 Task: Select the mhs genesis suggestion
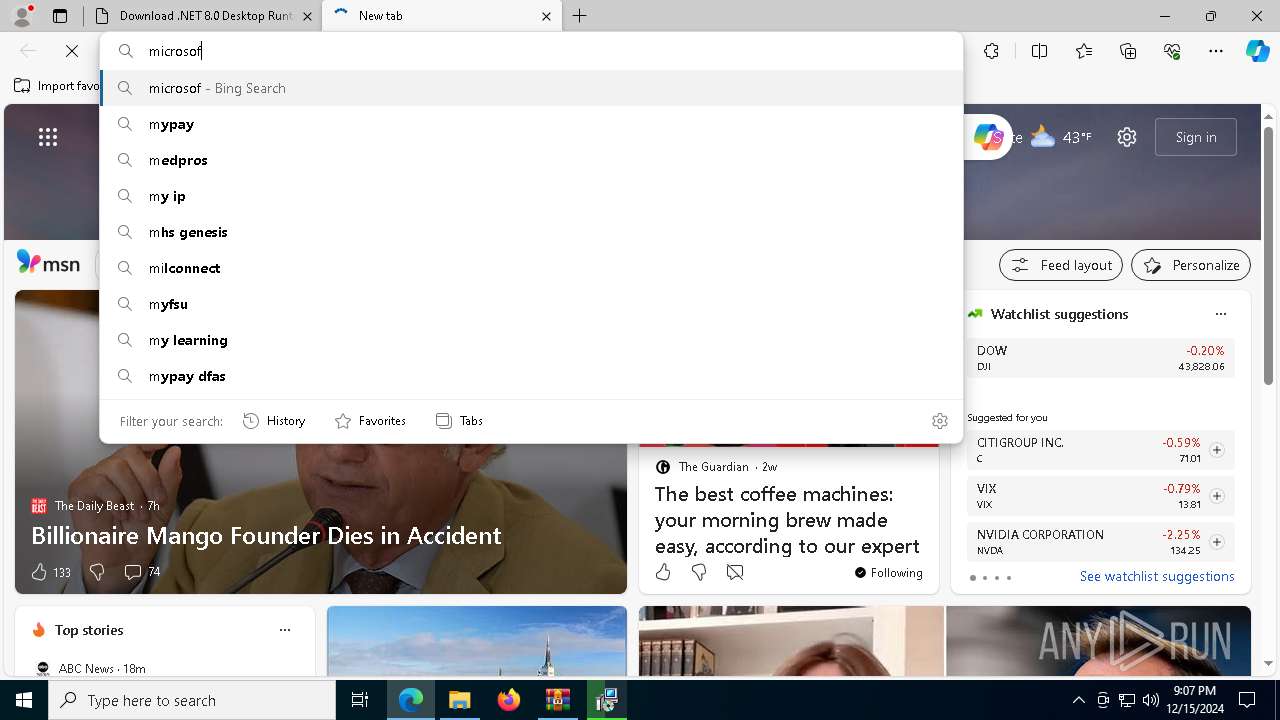coord(531,232)
